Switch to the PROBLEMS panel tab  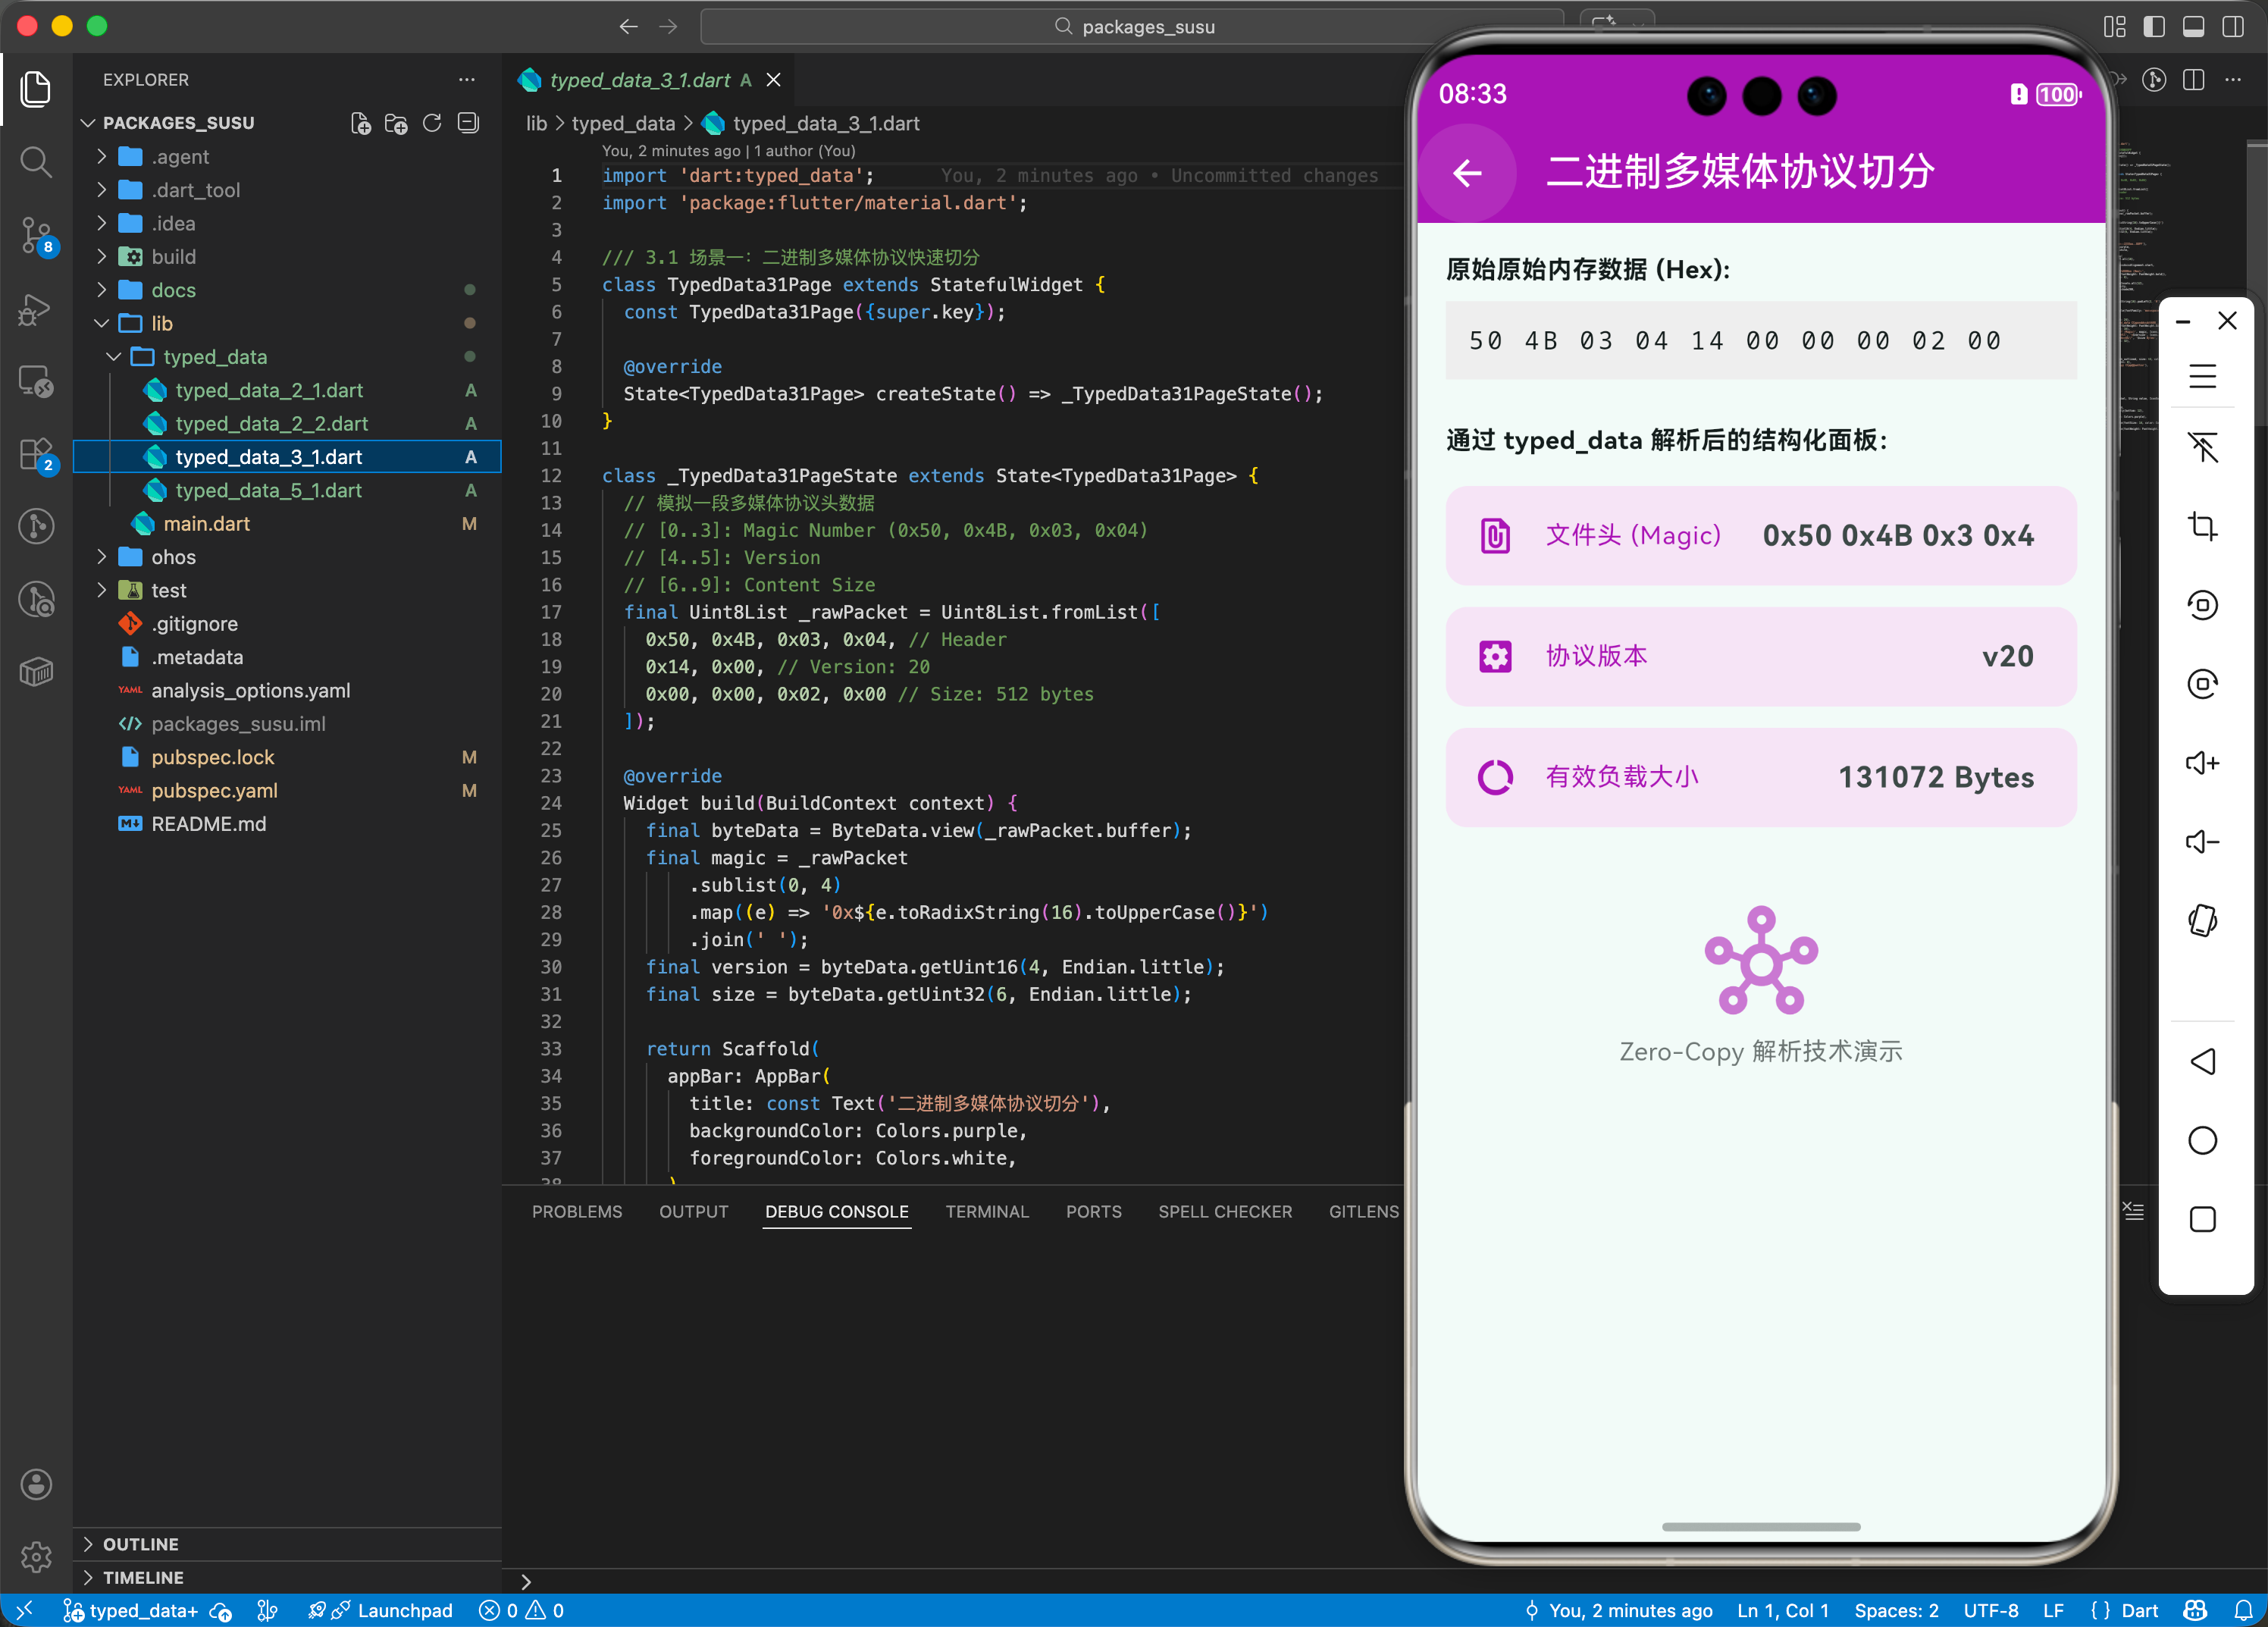pyautogui.click(x=576, y=1211)
